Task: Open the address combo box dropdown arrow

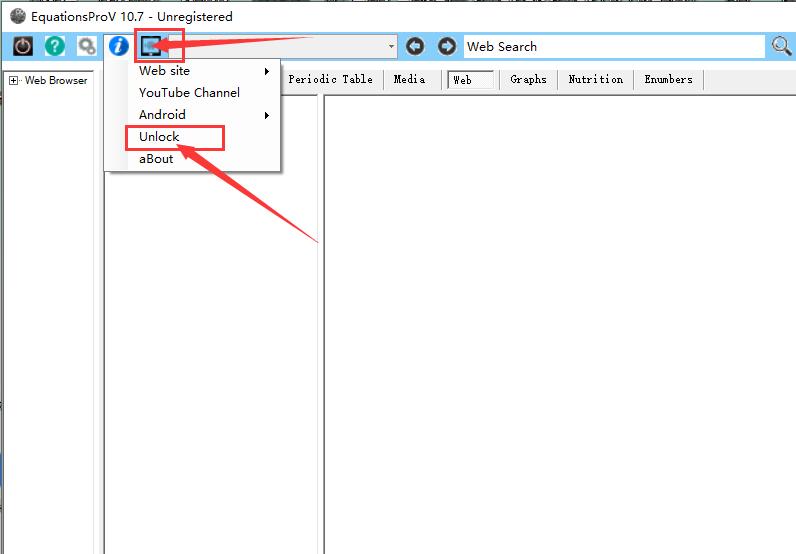Action: click(391, 46)
